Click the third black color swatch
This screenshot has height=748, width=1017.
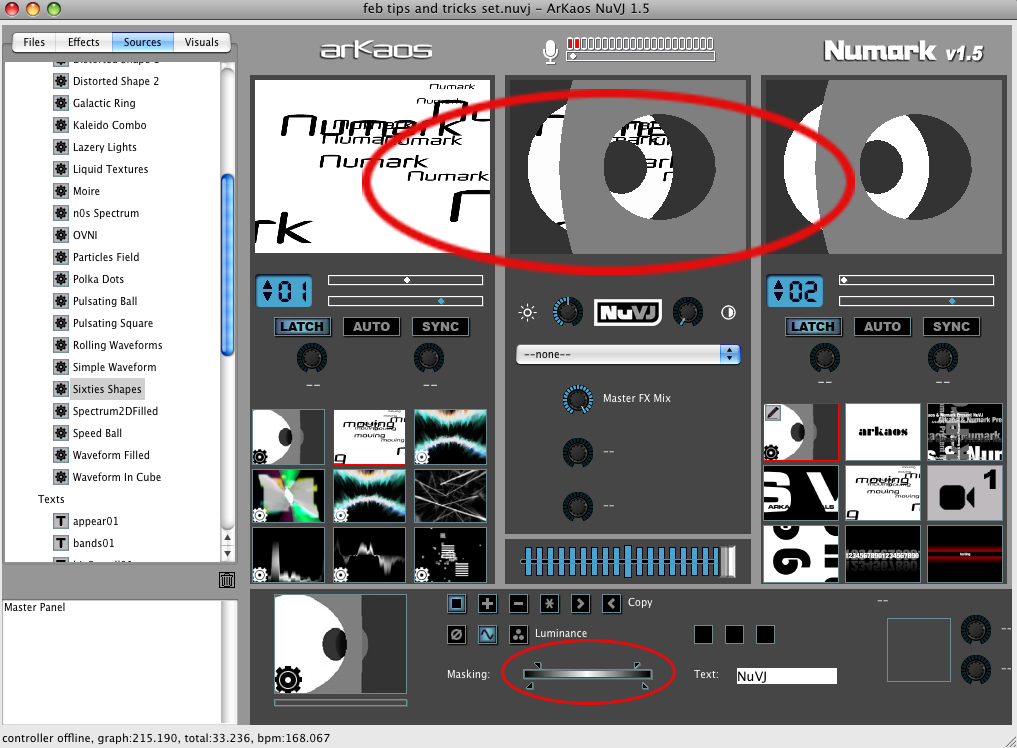[x=765, y=634]
